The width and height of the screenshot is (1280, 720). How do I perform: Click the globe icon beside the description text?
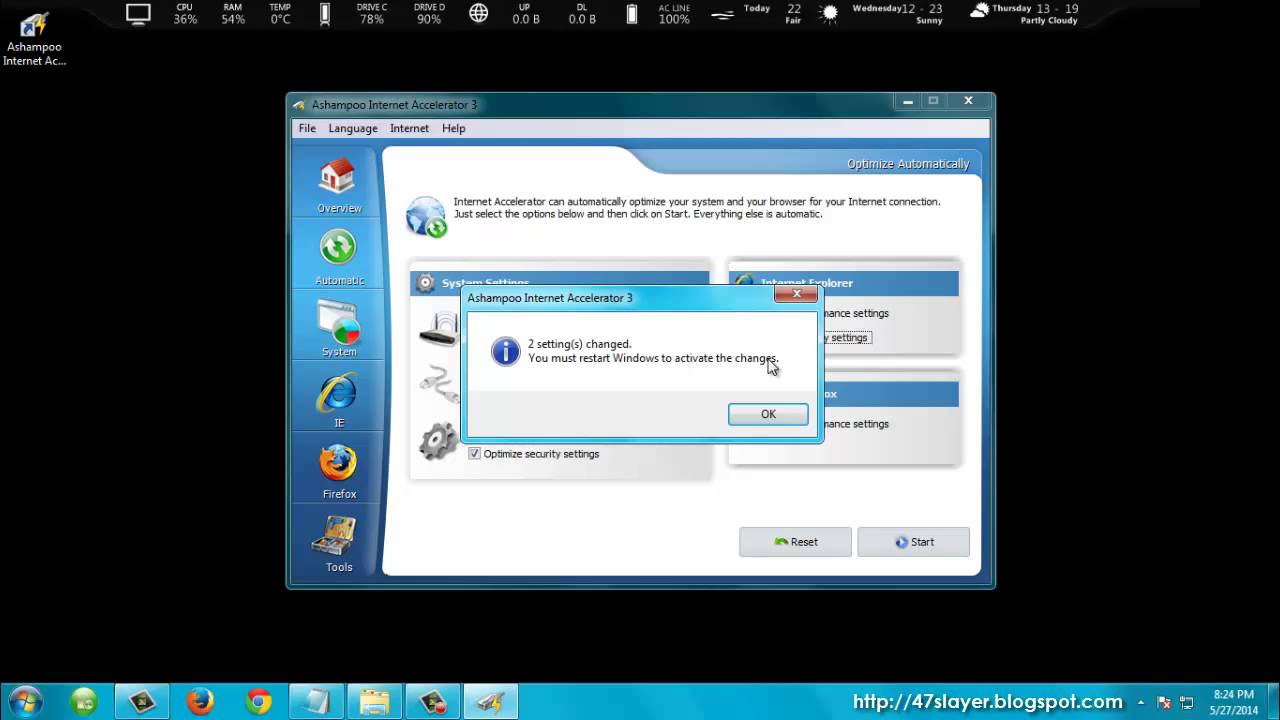[x=426, y=216]
